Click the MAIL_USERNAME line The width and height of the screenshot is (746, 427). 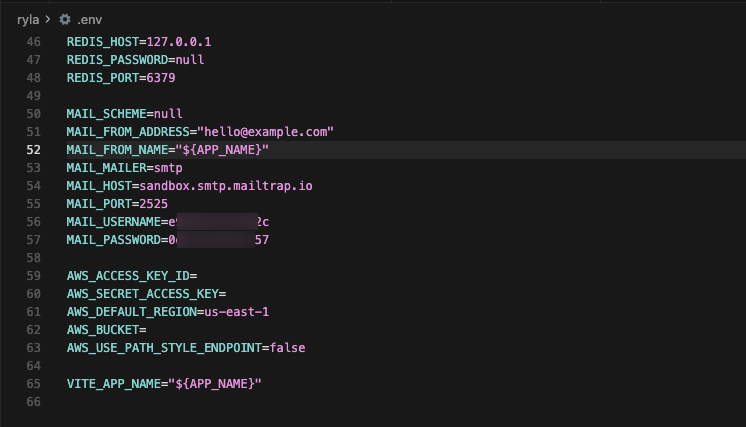[168, 222]
